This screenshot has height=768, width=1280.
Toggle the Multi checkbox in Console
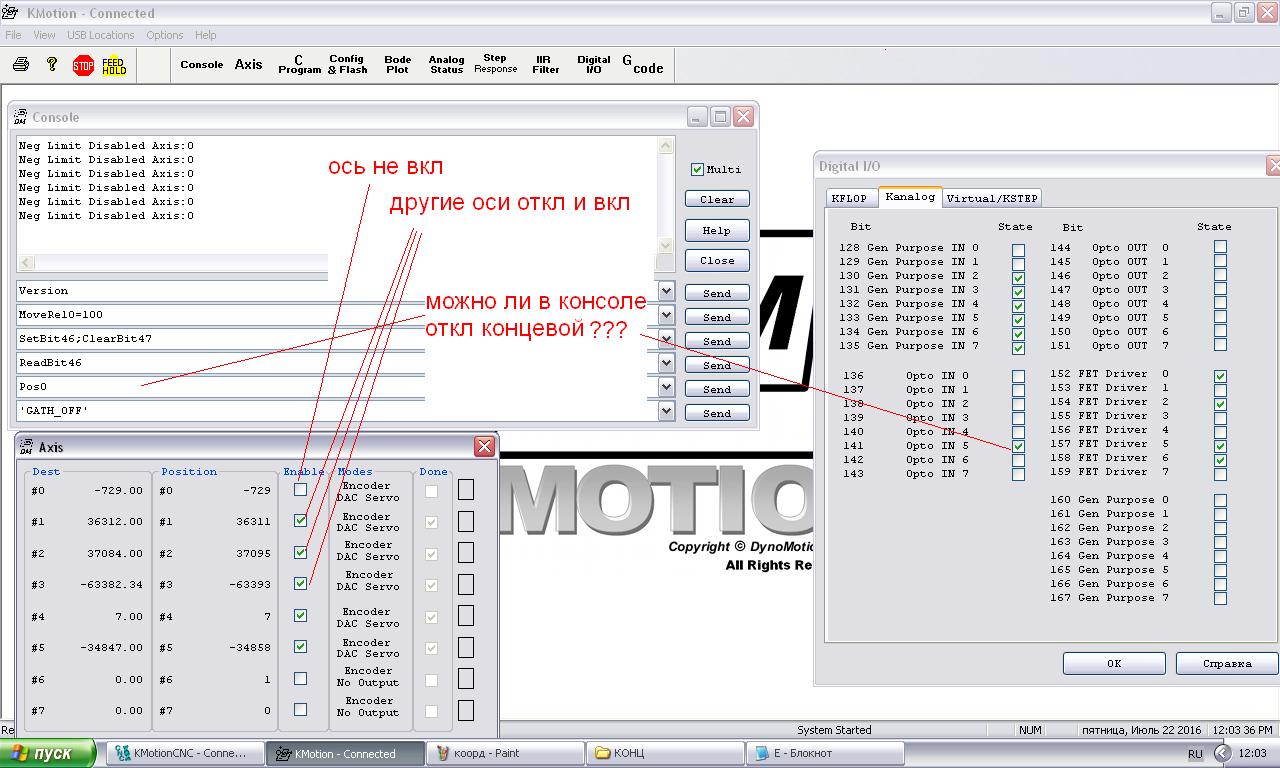[698, 170]
